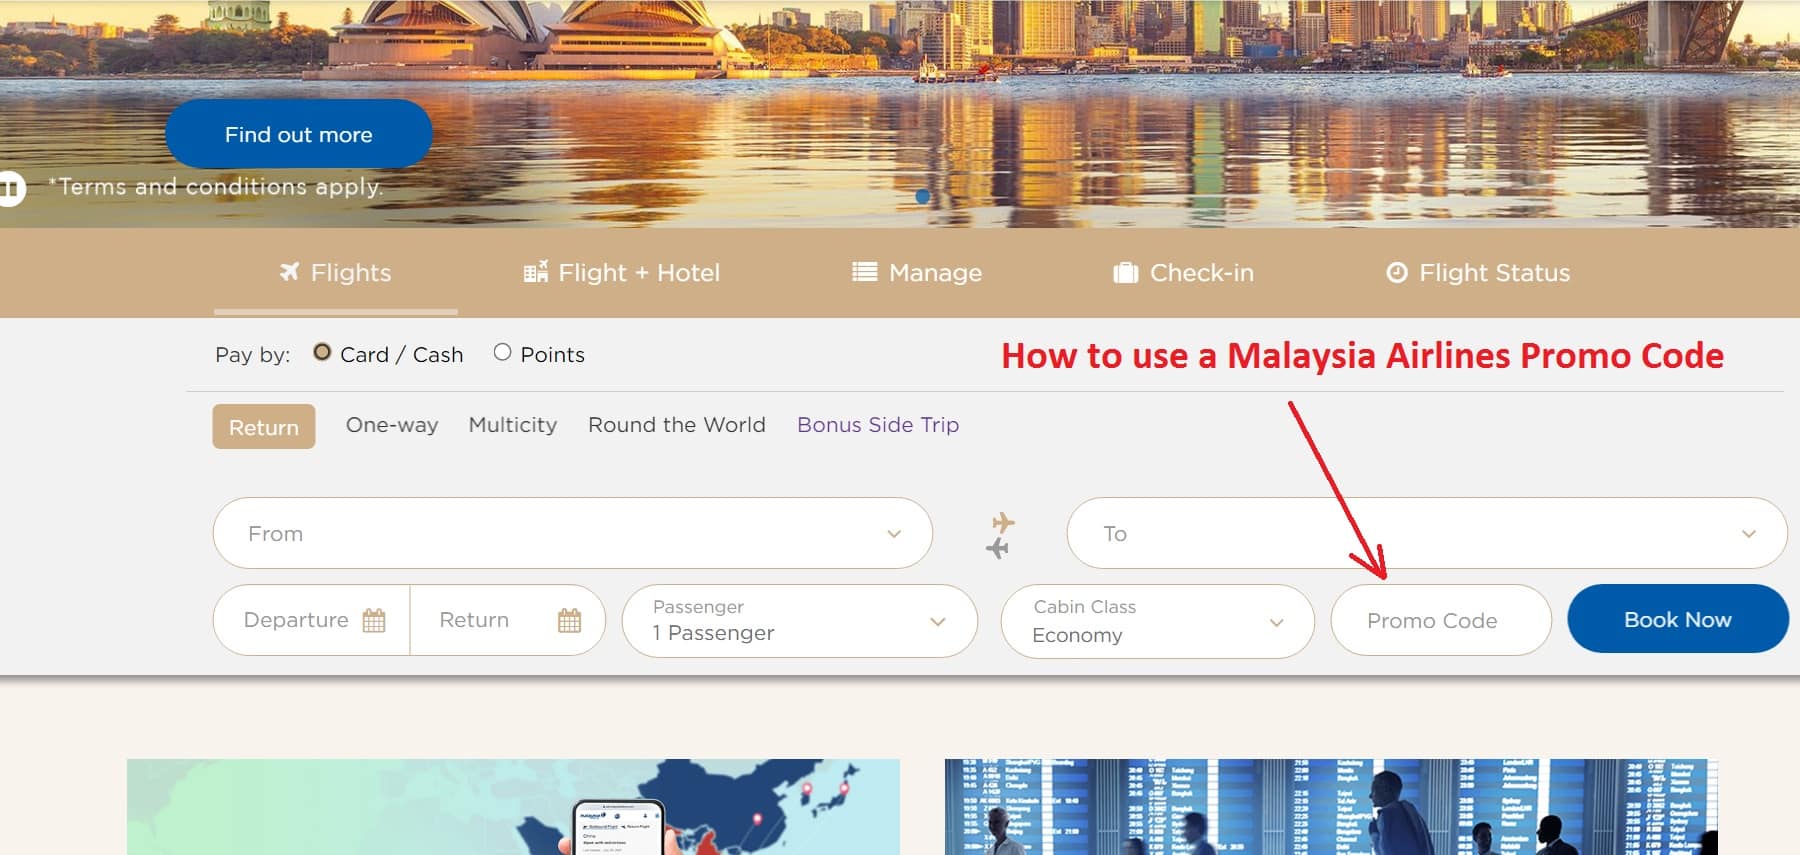Image resolution: width=1800 pixels, height=855 pixels.
Task: Click into the Promo Code field
Action: [x=1441, y=620]
